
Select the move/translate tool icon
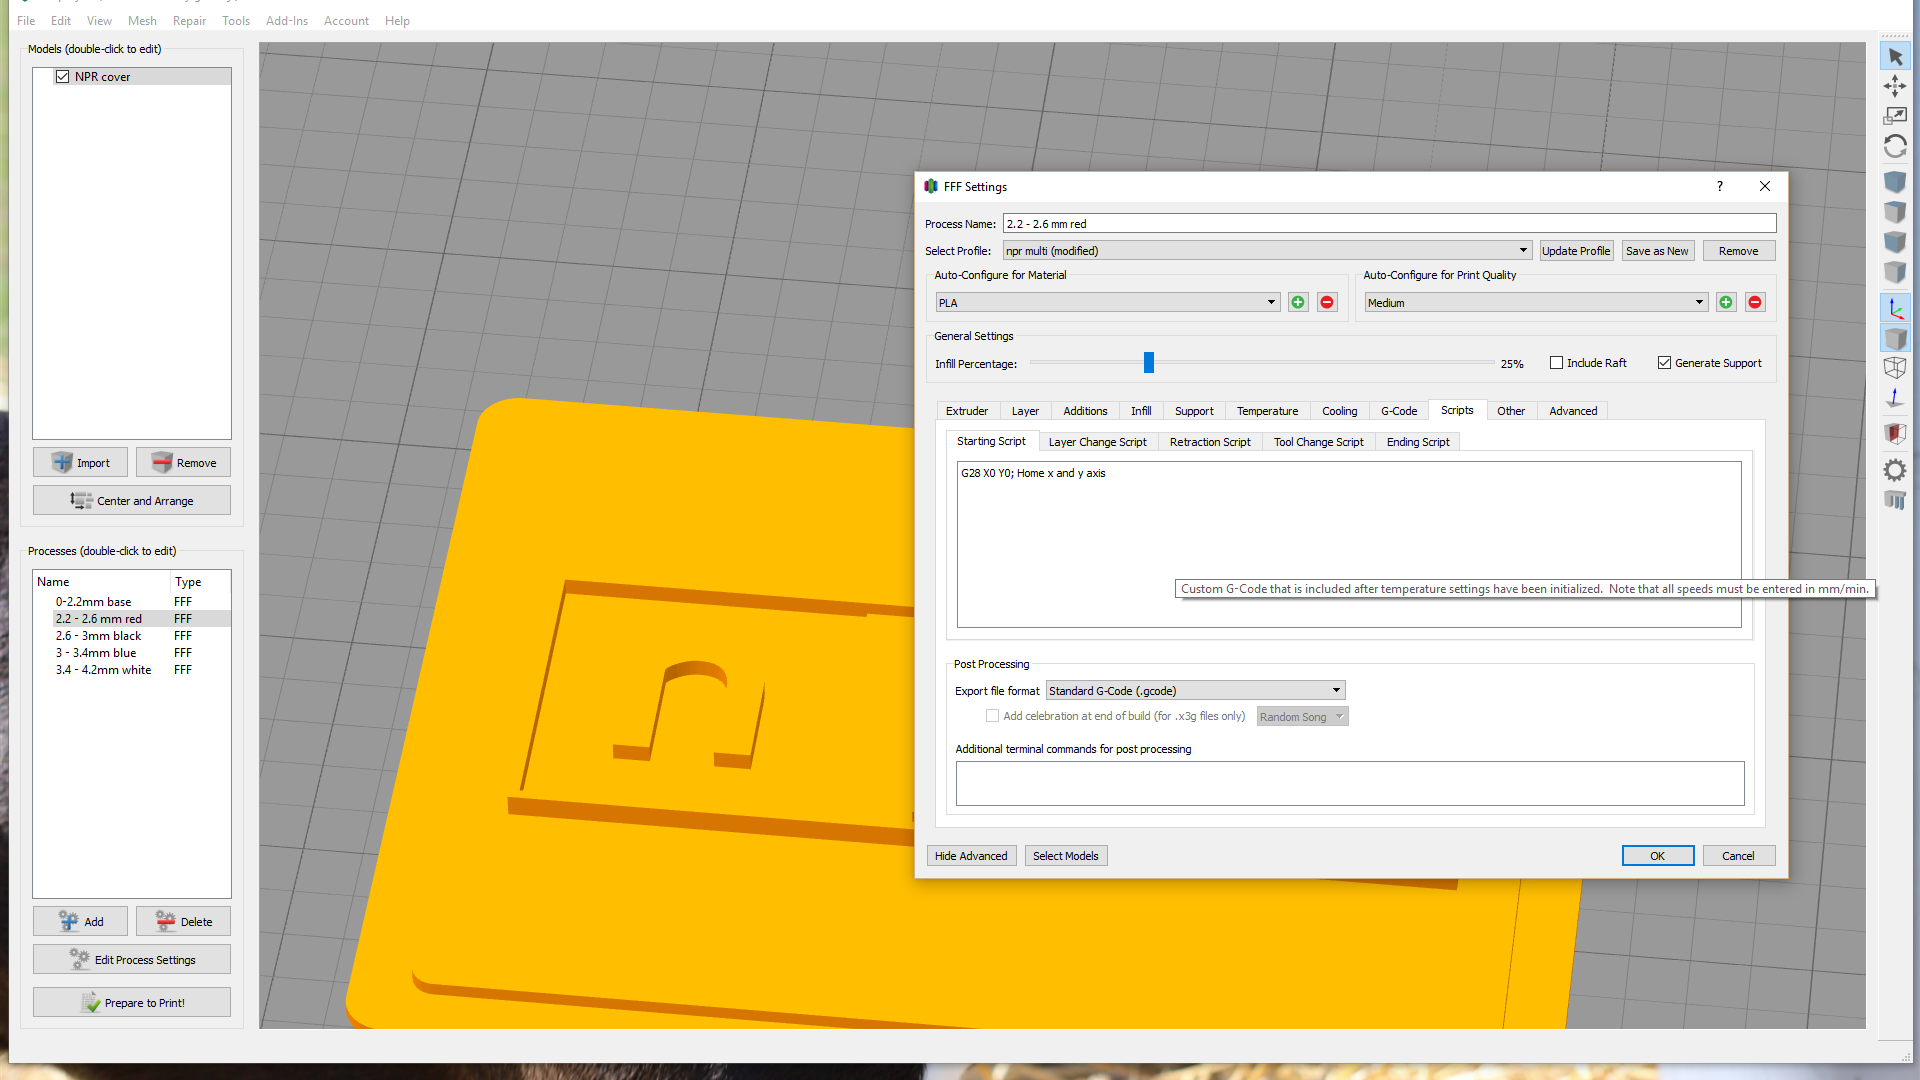click(1895, 86)
